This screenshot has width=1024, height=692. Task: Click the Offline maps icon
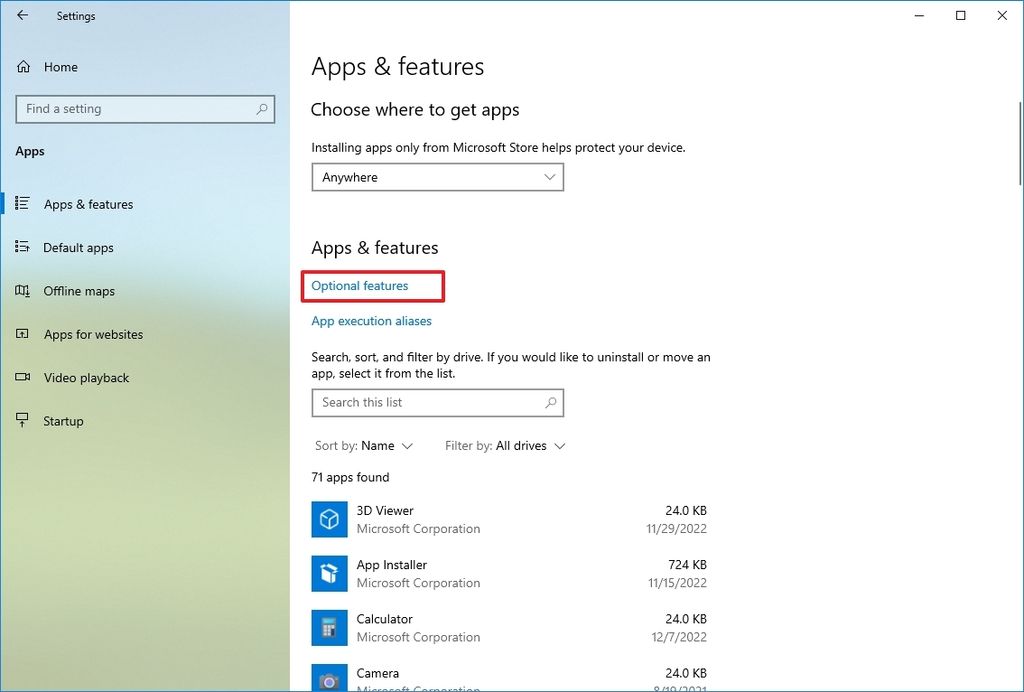tap(22, 291)
